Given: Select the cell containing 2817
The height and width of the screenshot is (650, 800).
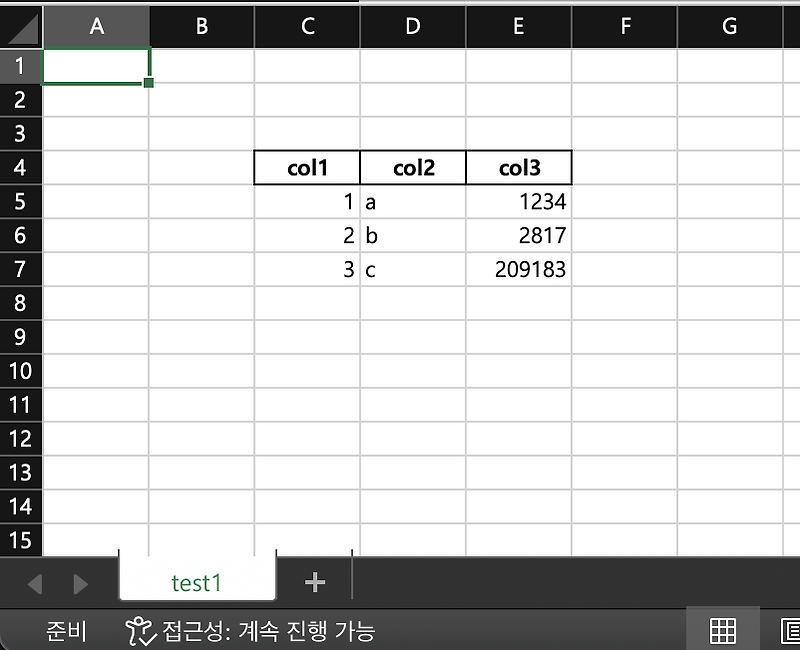Looking at the screenshot, I should coord(519,235).
